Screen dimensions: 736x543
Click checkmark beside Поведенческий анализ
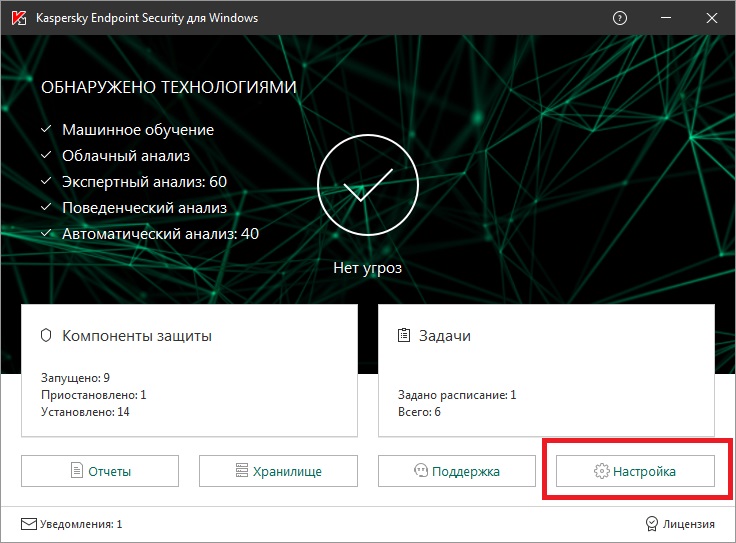pos(46,206)
